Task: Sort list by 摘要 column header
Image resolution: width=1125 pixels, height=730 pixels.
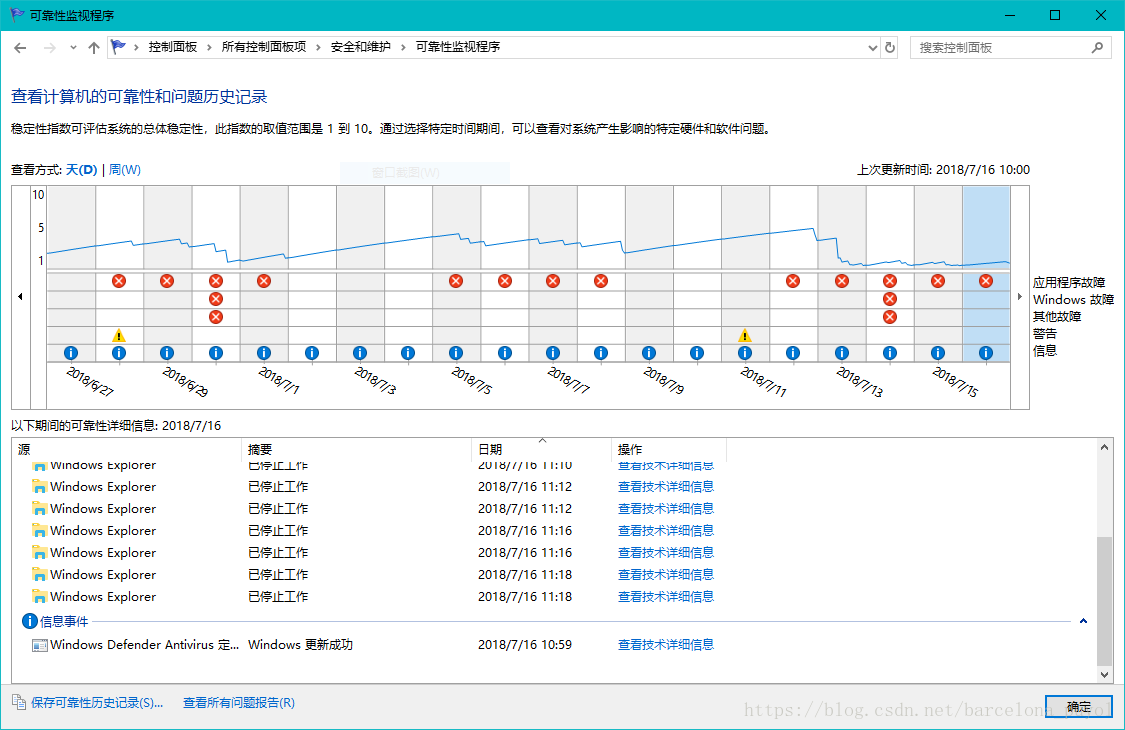Action: (x=357, y=449)
